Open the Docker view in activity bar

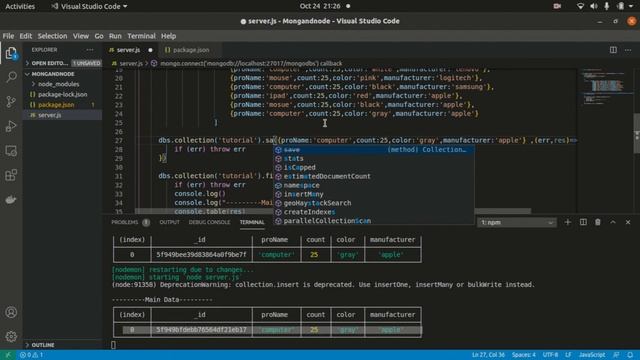pyautogui.click(x=11, y=200)
